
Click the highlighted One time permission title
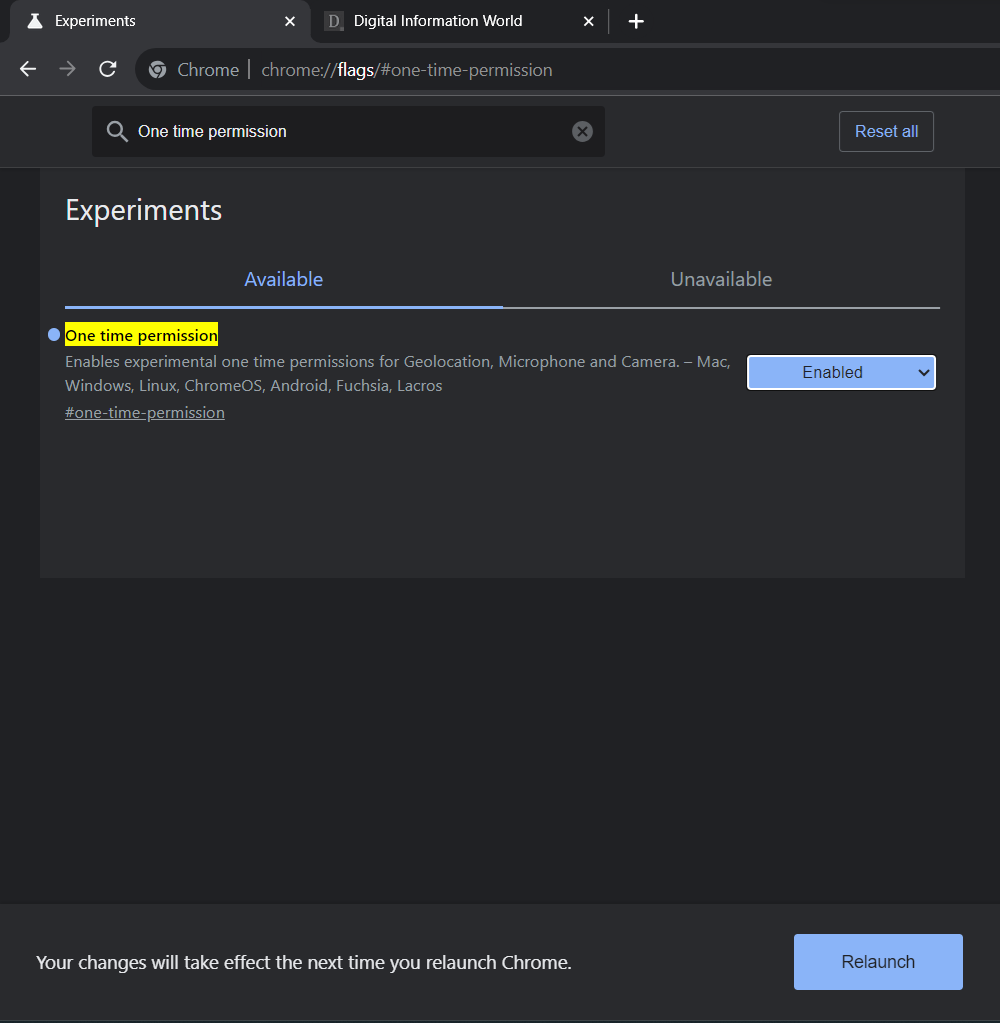pyautogui.click(x=142, y=335)
